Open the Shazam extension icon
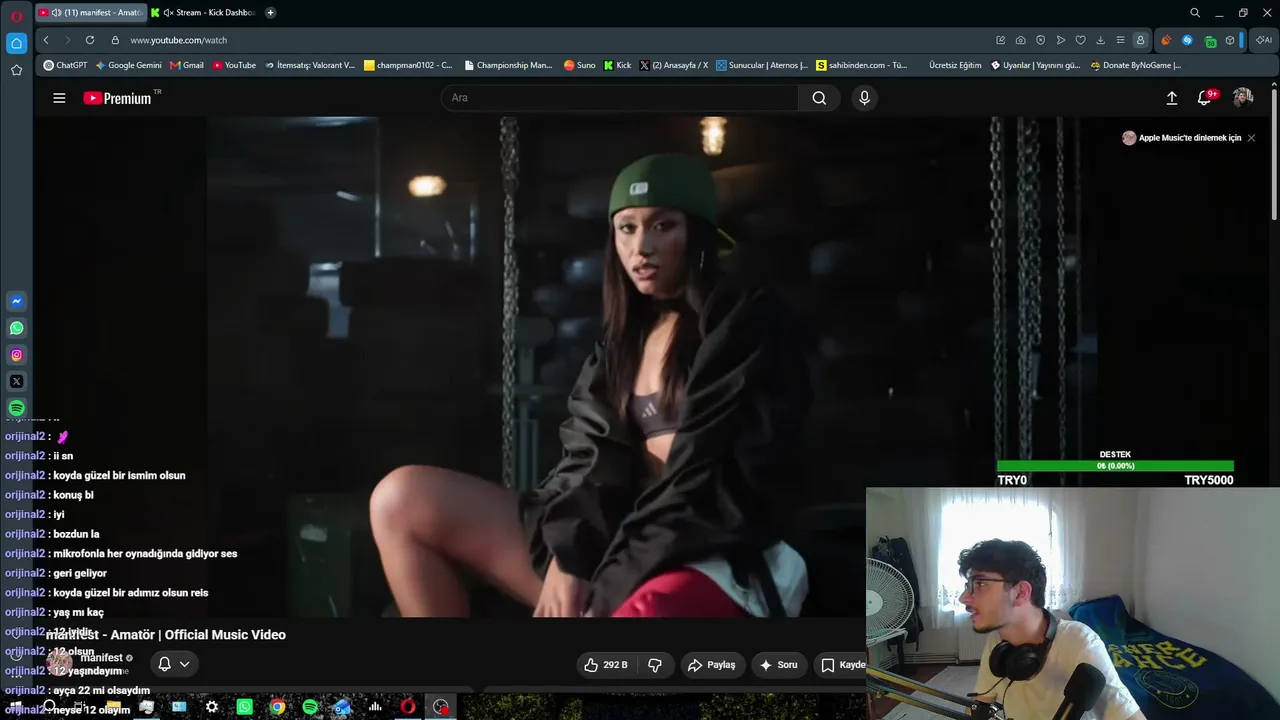 1187,40
